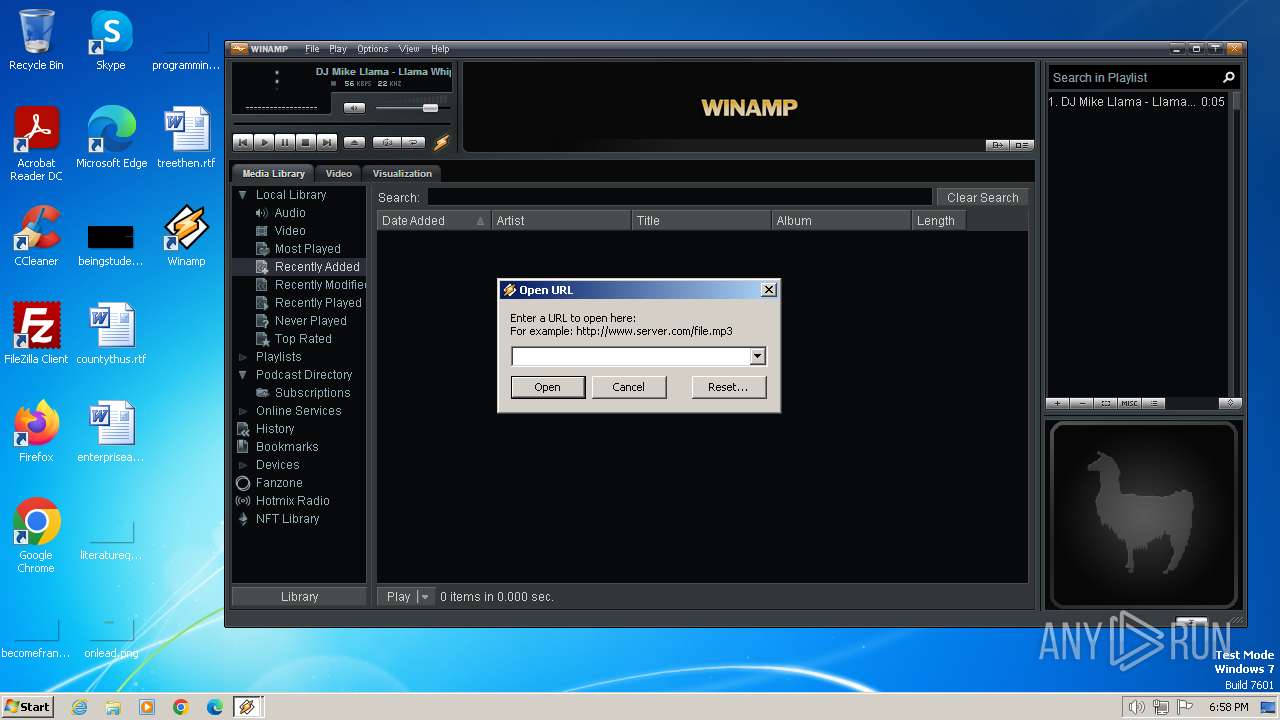
Task: Mute the audio with speaker button
Action: coord(354,108)
